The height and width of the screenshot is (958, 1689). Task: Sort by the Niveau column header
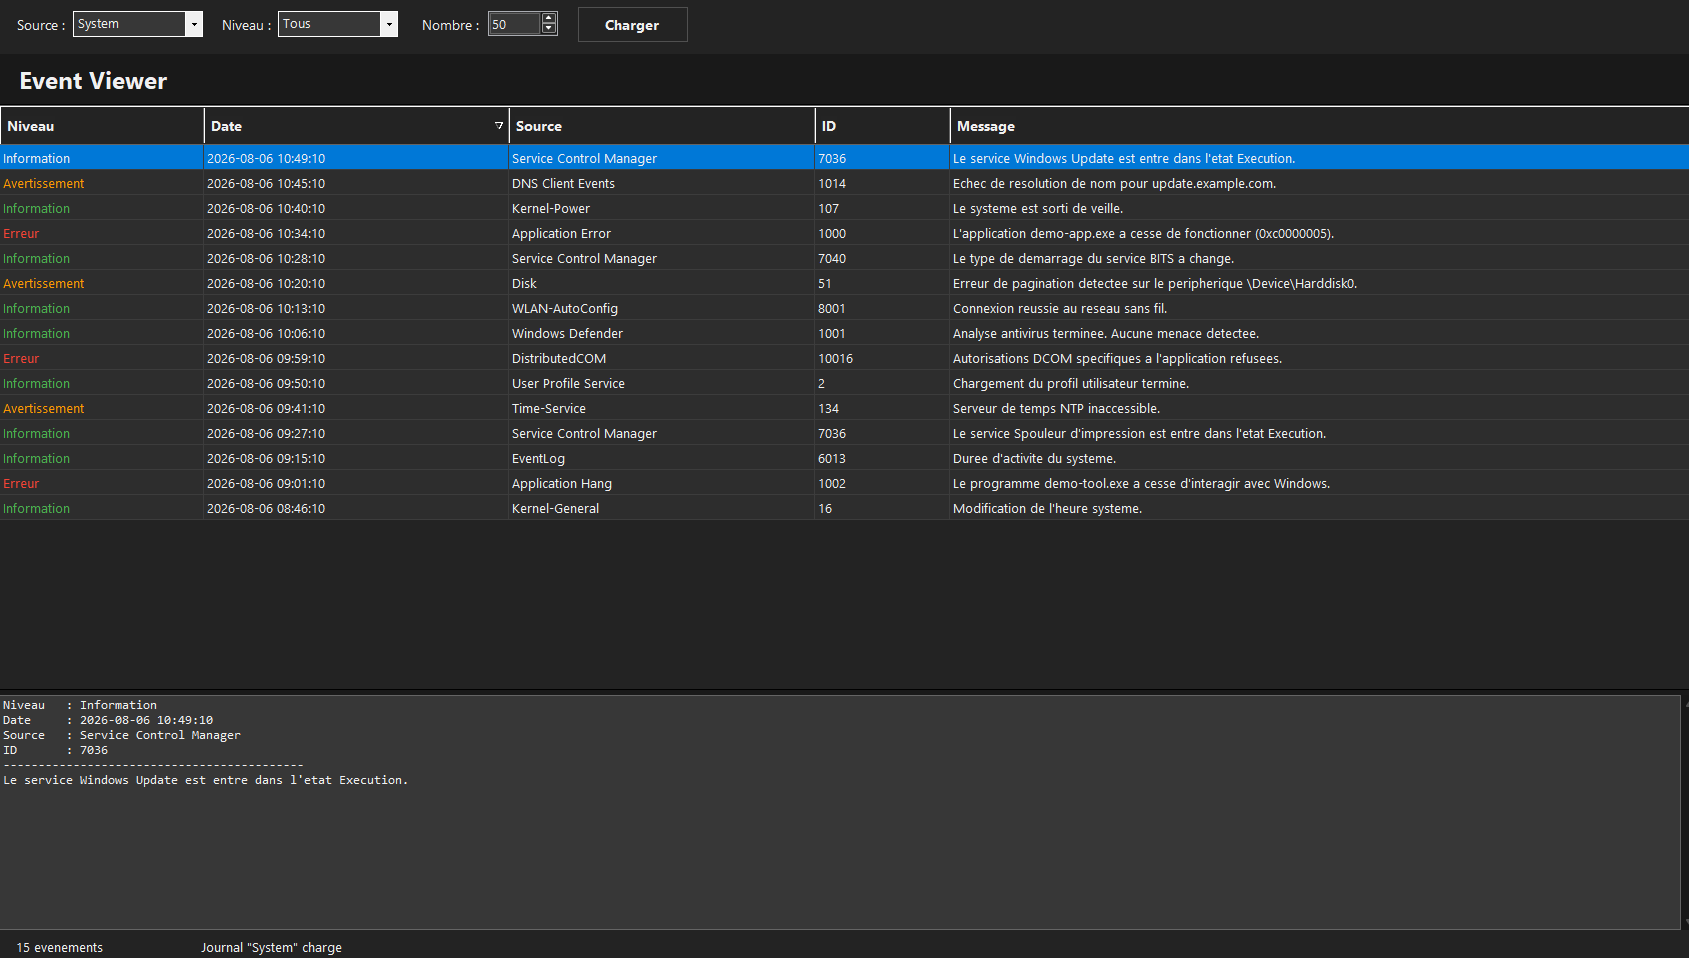tap(102, 126)
